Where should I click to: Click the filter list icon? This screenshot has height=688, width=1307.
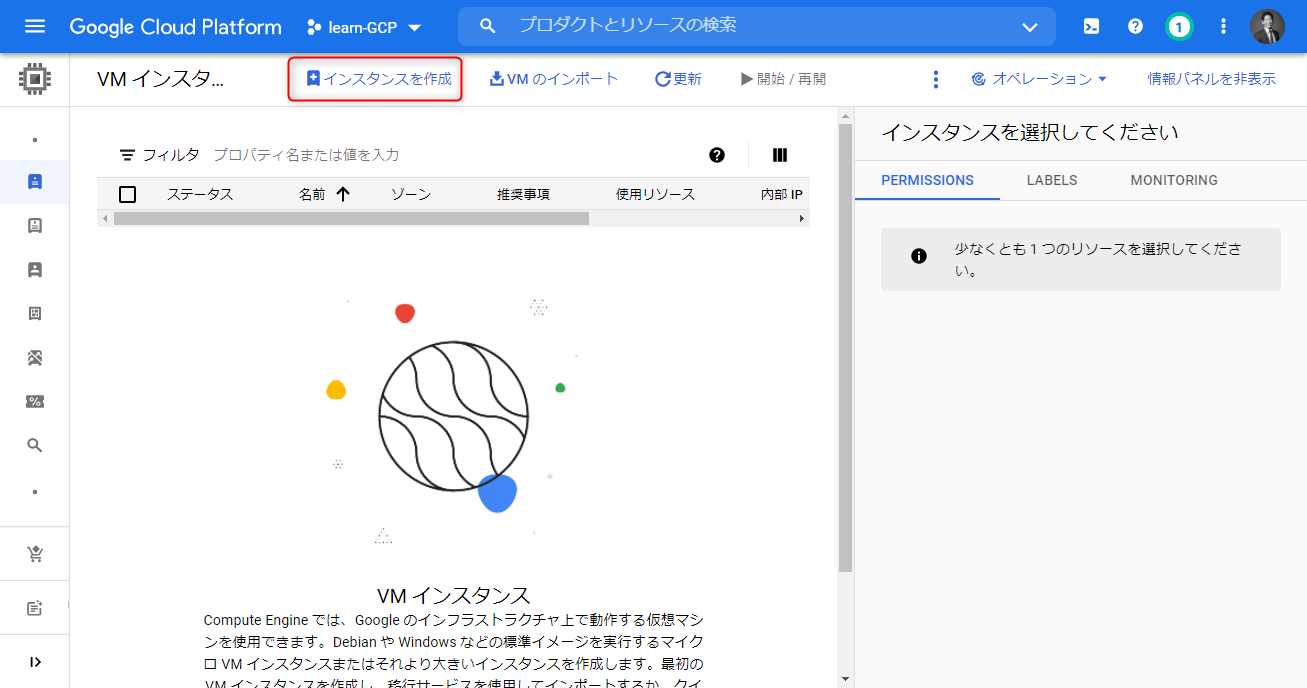[x=127, y=155]
